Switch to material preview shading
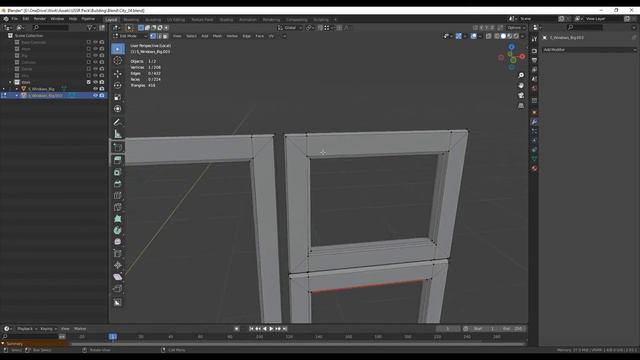 509,36
